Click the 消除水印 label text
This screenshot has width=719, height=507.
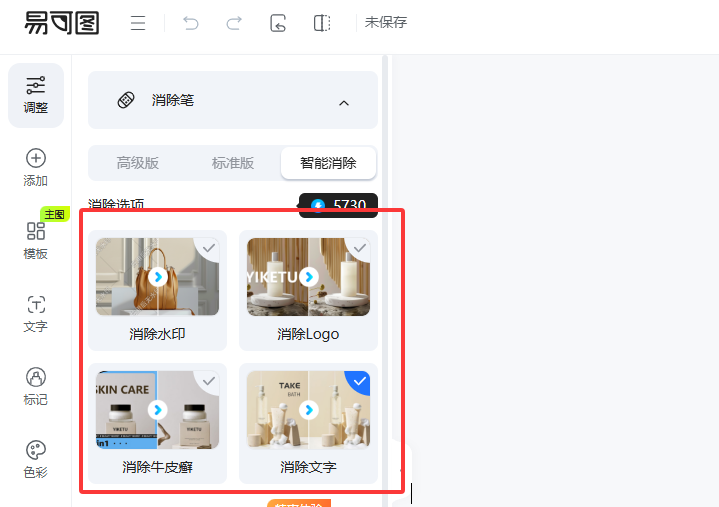point(157,334)
